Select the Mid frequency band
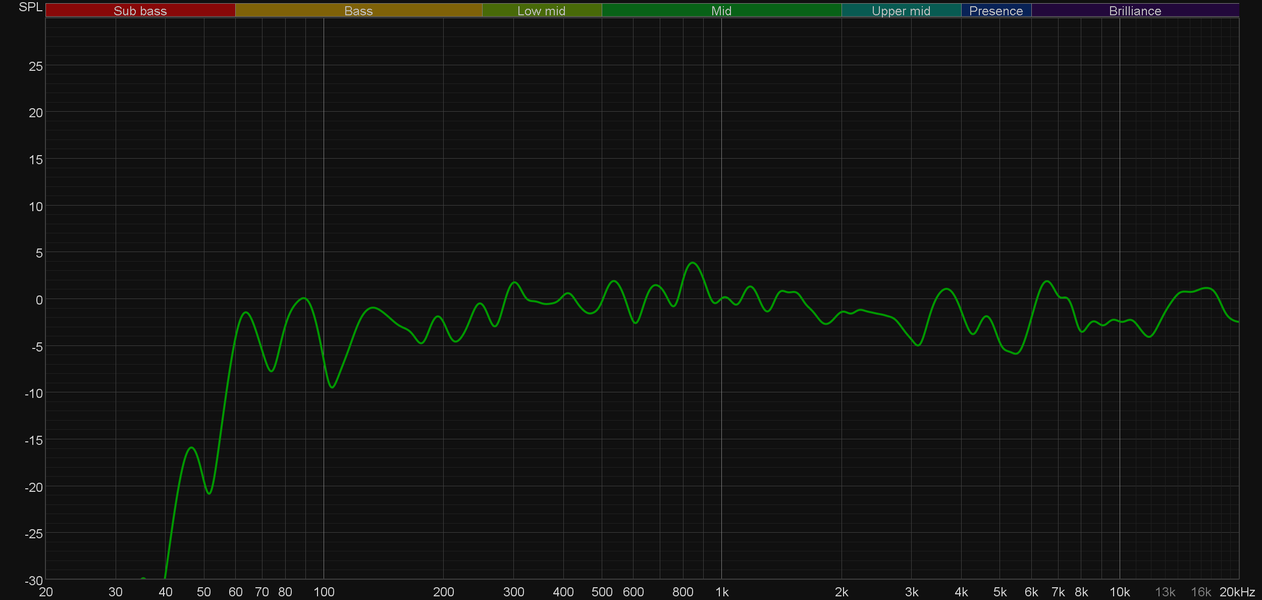The height and width of the screenshot is (600, 1262). tap(721, 11)
